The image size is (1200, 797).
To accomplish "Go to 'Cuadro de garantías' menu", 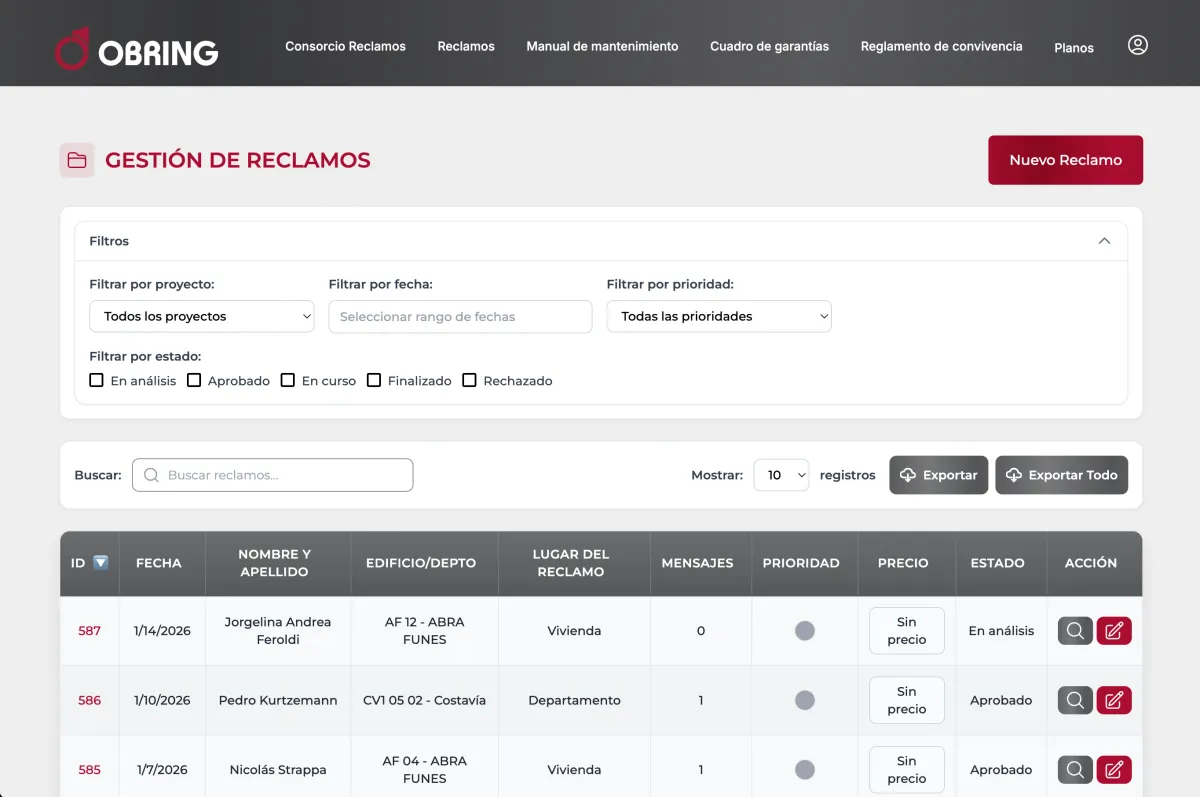I will click(x=769, y=46).
